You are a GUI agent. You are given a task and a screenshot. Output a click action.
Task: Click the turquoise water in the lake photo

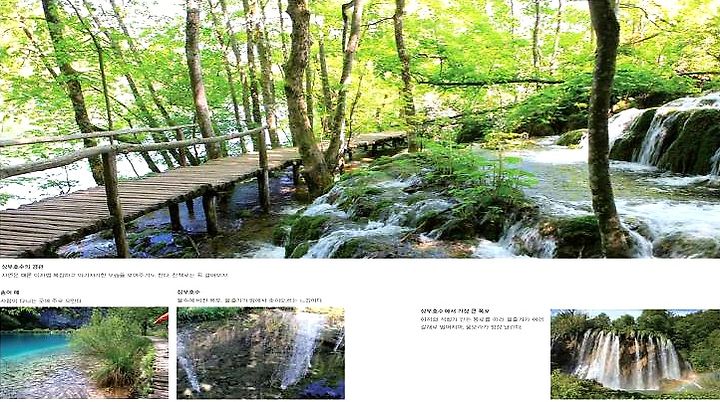(32, 347)
